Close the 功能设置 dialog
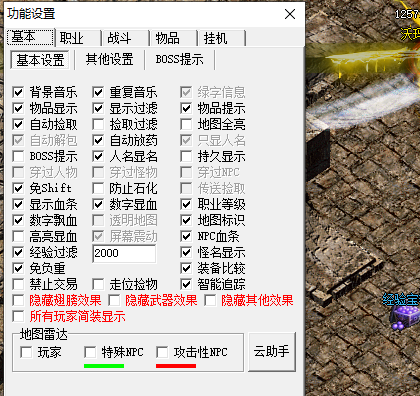Viewport: 420px width, 396px height. point(290,14)
